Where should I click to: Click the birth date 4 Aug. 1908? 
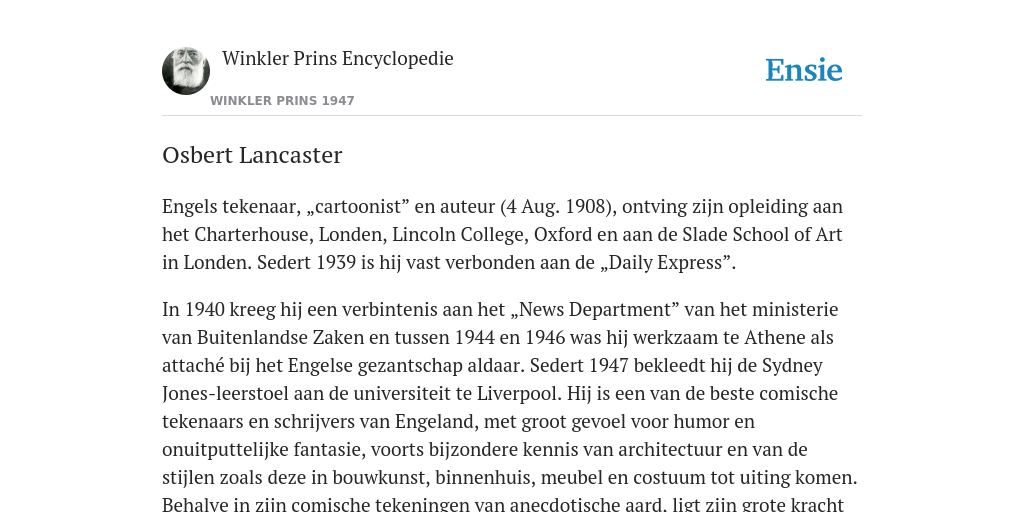(558, 207)
